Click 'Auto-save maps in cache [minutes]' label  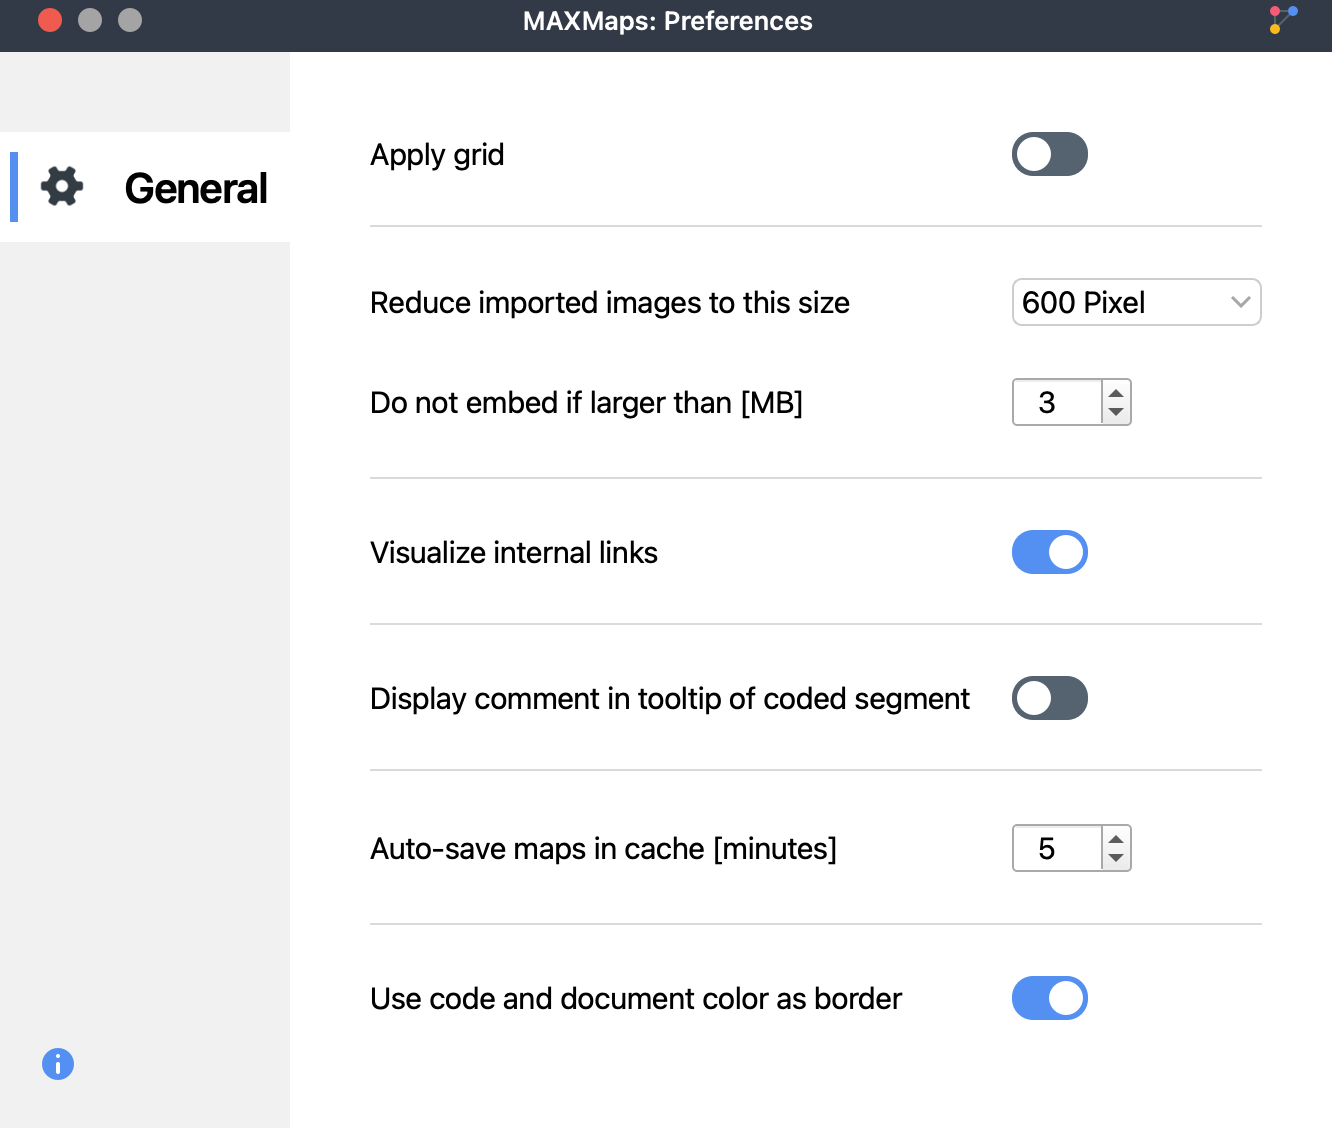tap(604, 849)
